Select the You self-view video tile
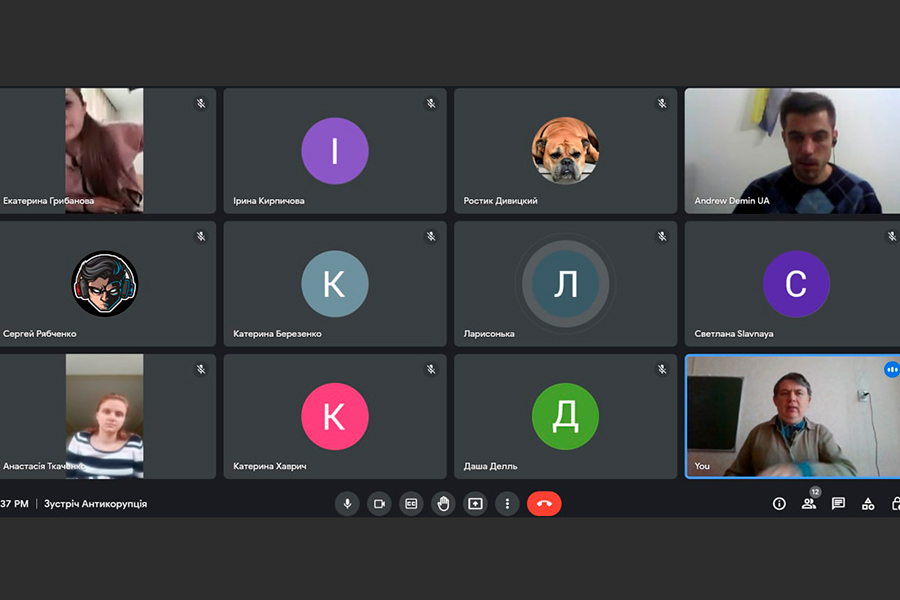Image resolution: width=900 pixels, height=600 pixels. [x=793, y=416]
